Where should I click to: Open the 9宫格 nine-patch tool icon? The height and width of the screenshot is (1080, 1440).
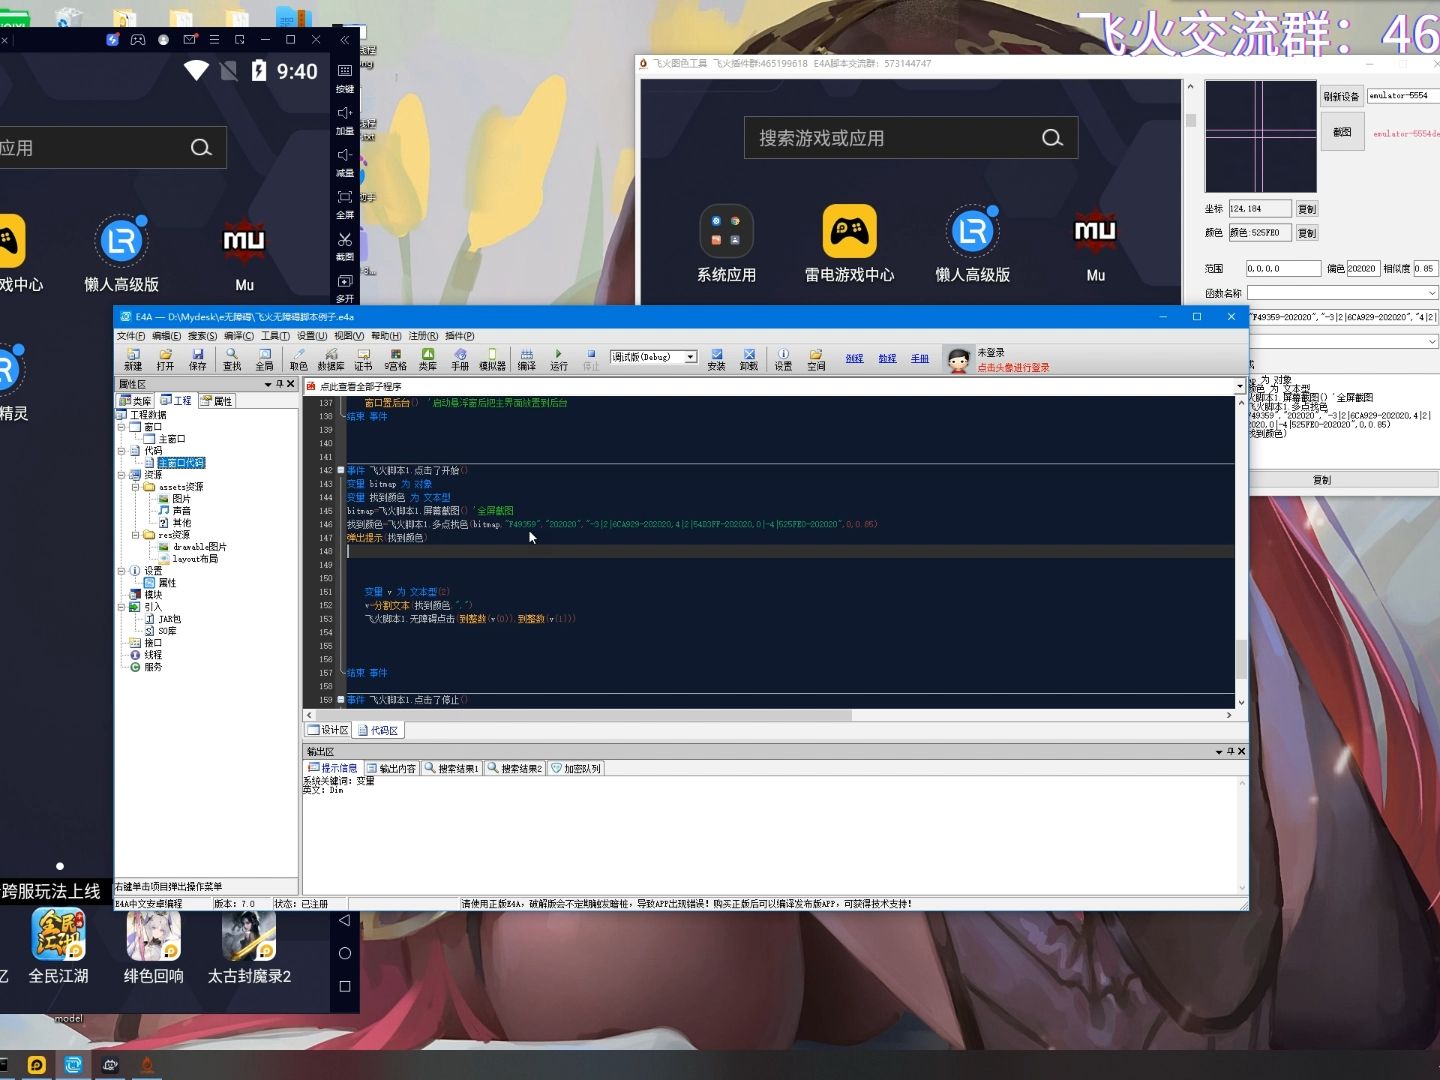click(x=396, y=359)
